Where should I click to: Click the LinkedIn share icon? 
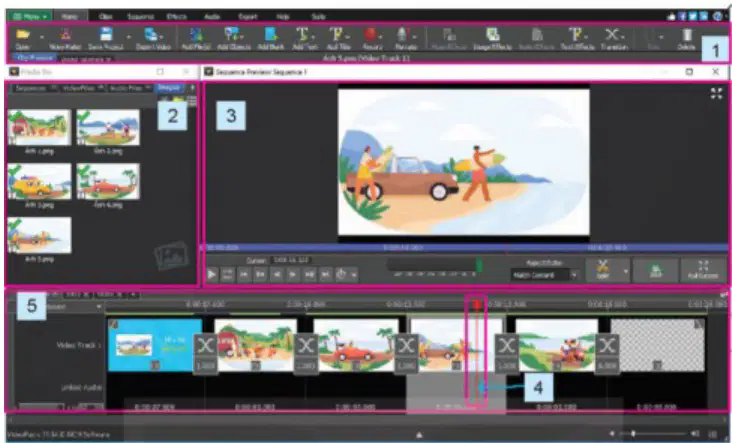pos(704,16)
